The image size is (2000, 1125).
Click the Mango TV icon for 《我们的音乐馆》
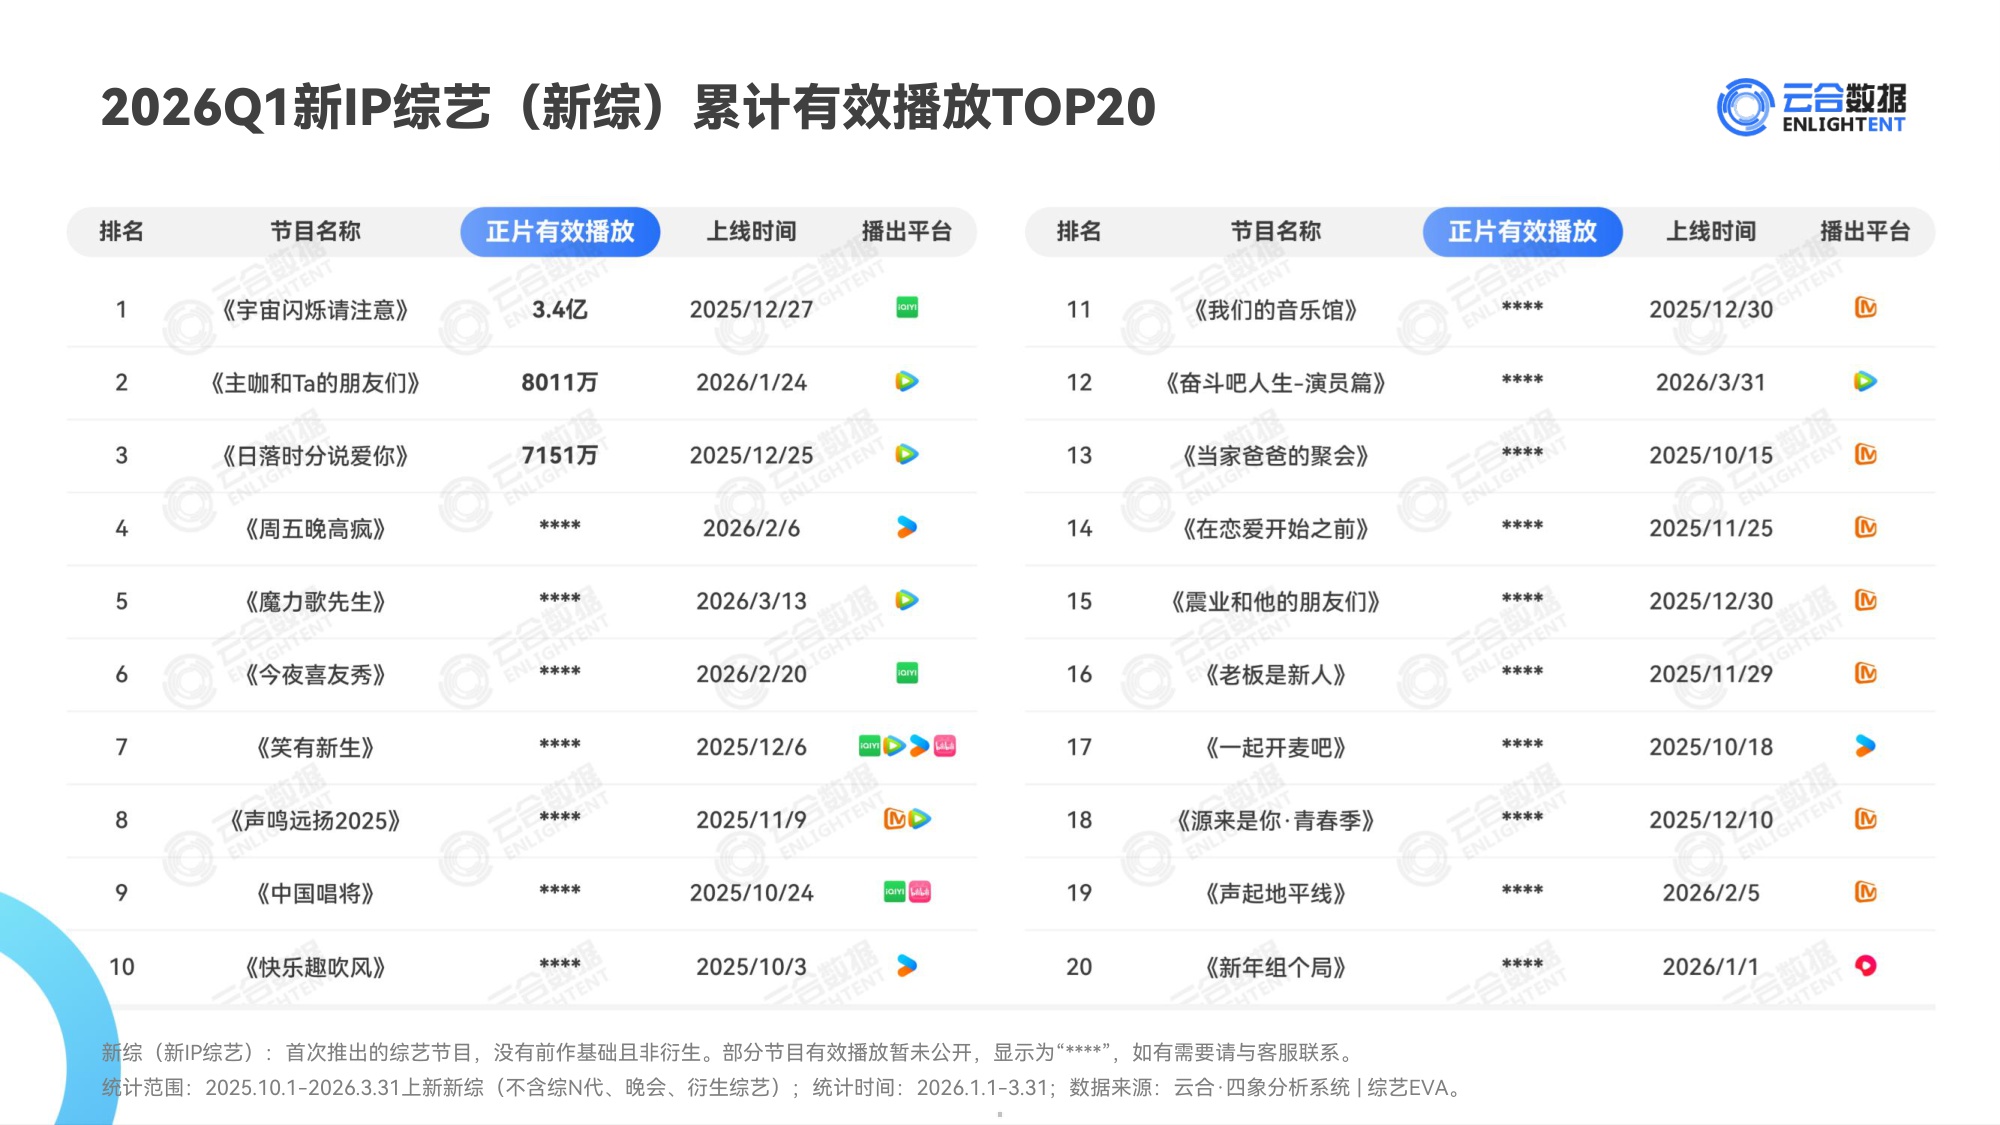click(x=1866, y=309)
